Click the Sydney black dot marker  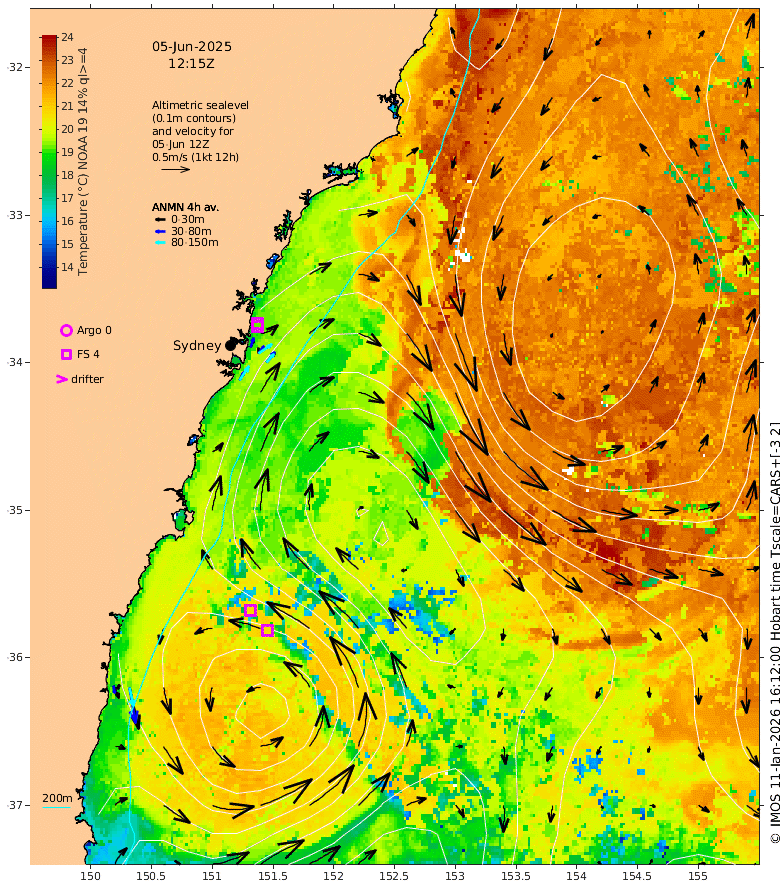pyautogui.click(x=230, y=345)
